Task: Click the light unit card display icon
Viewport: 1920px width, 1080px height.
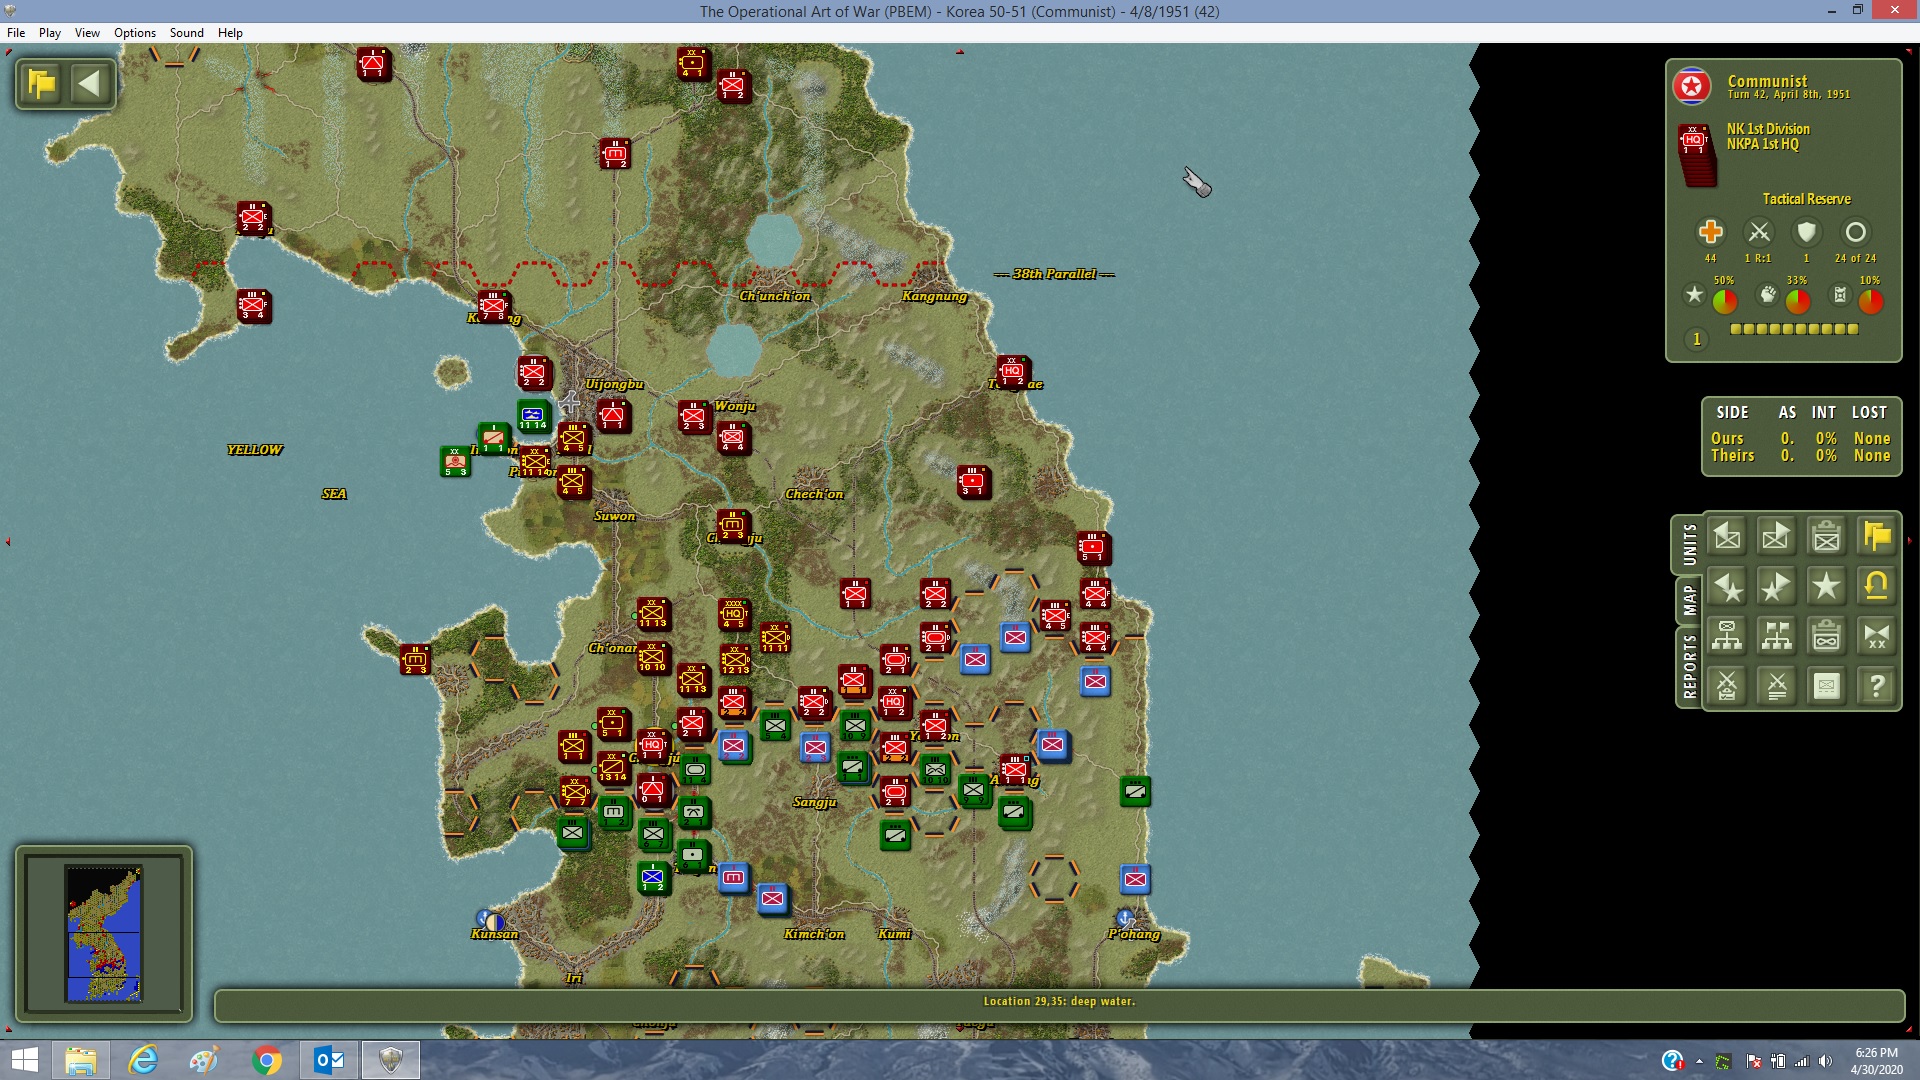Action: (1827, 686)
